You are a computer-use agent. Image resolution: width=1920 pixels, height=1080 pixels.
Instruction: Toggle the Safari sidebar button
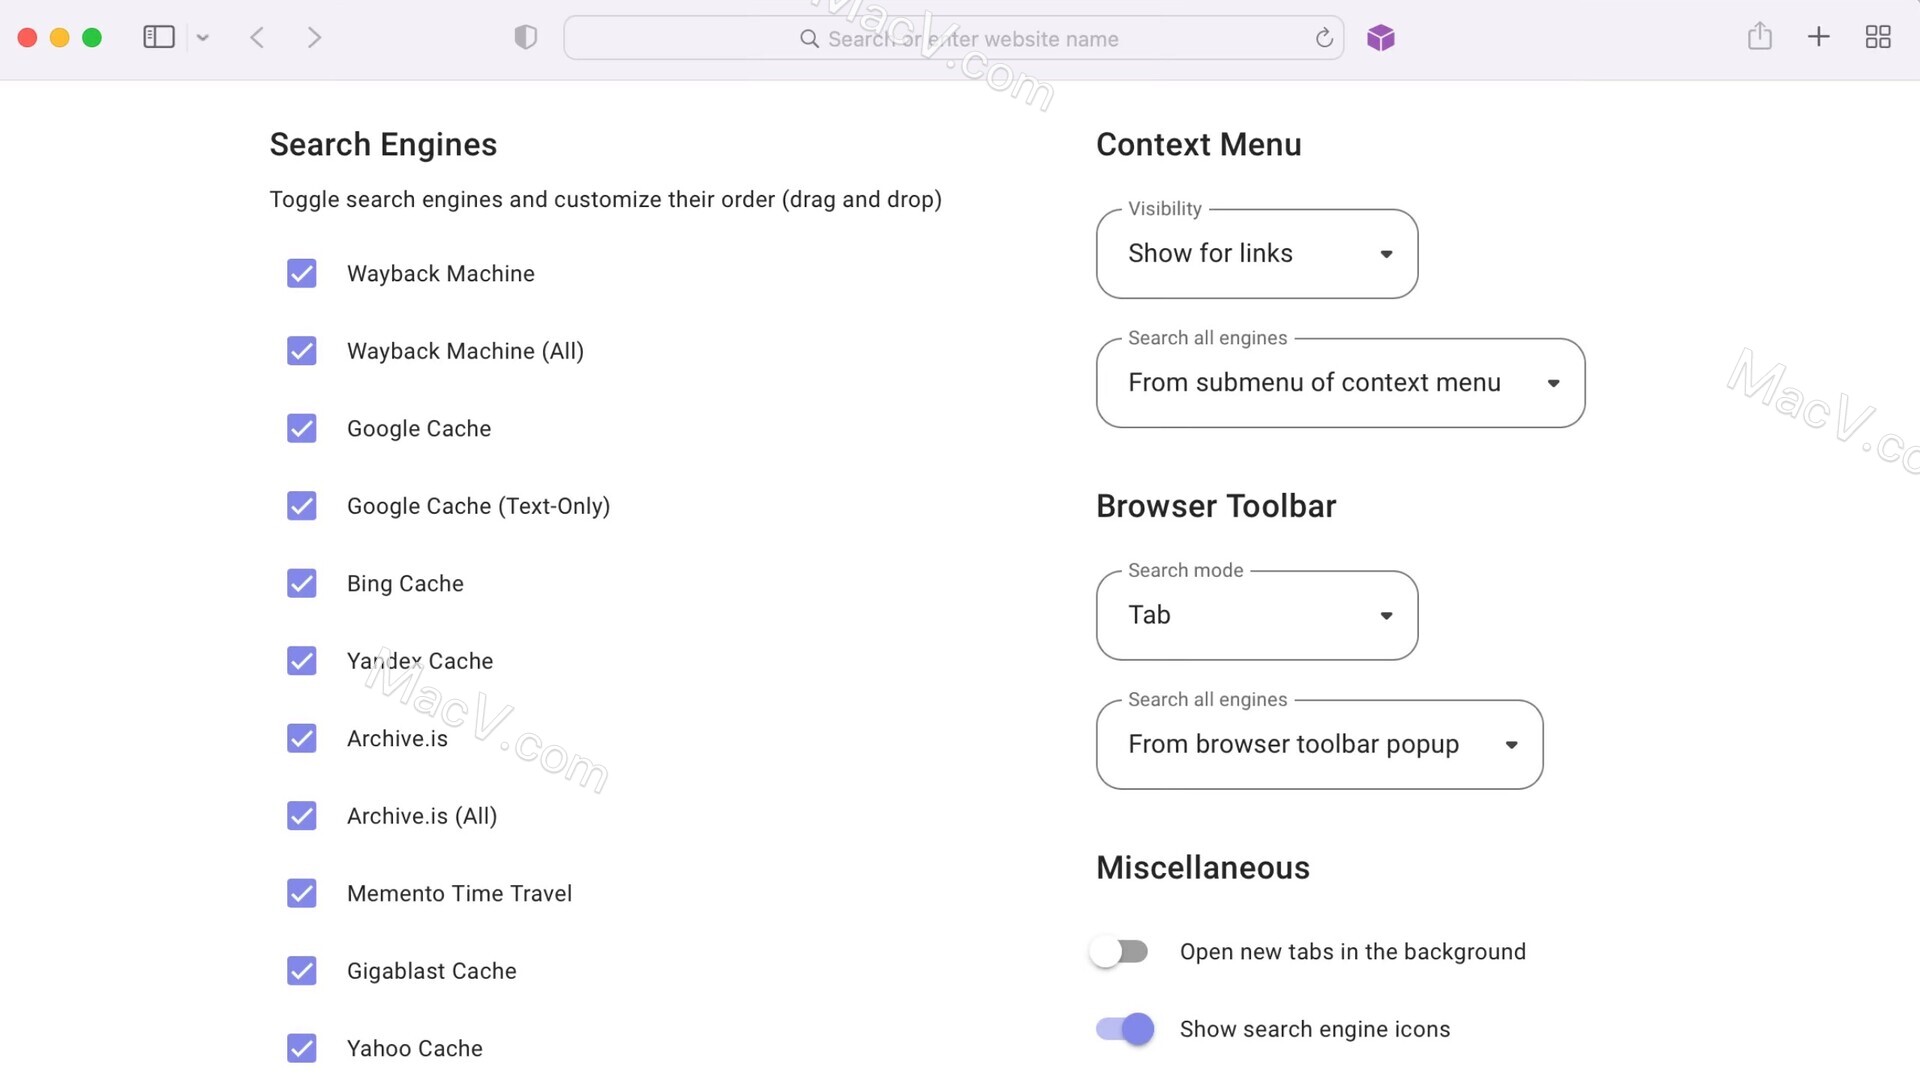(x=159, y=38)
